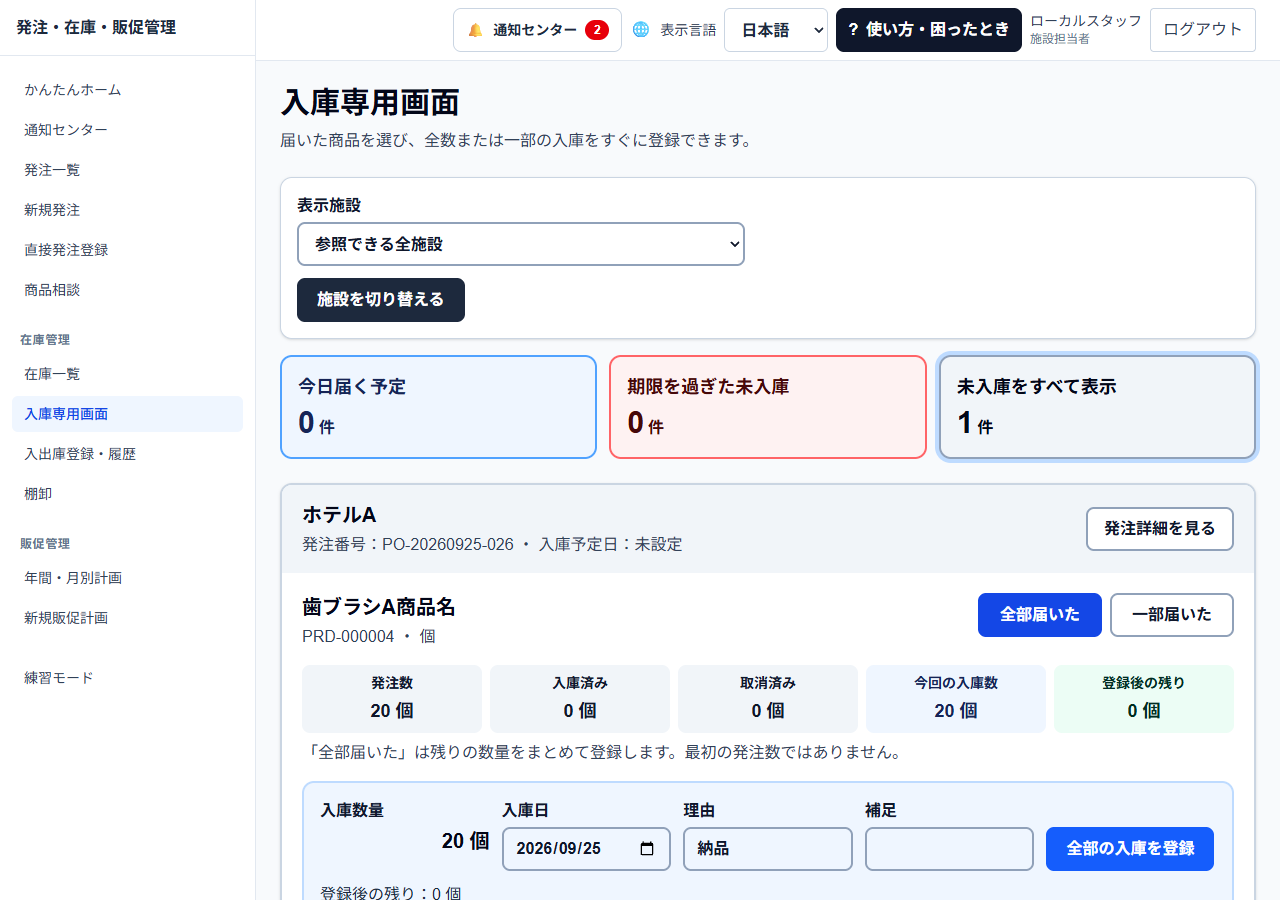
Task: Click 発注詳細を見る button
Action: 1160,529
